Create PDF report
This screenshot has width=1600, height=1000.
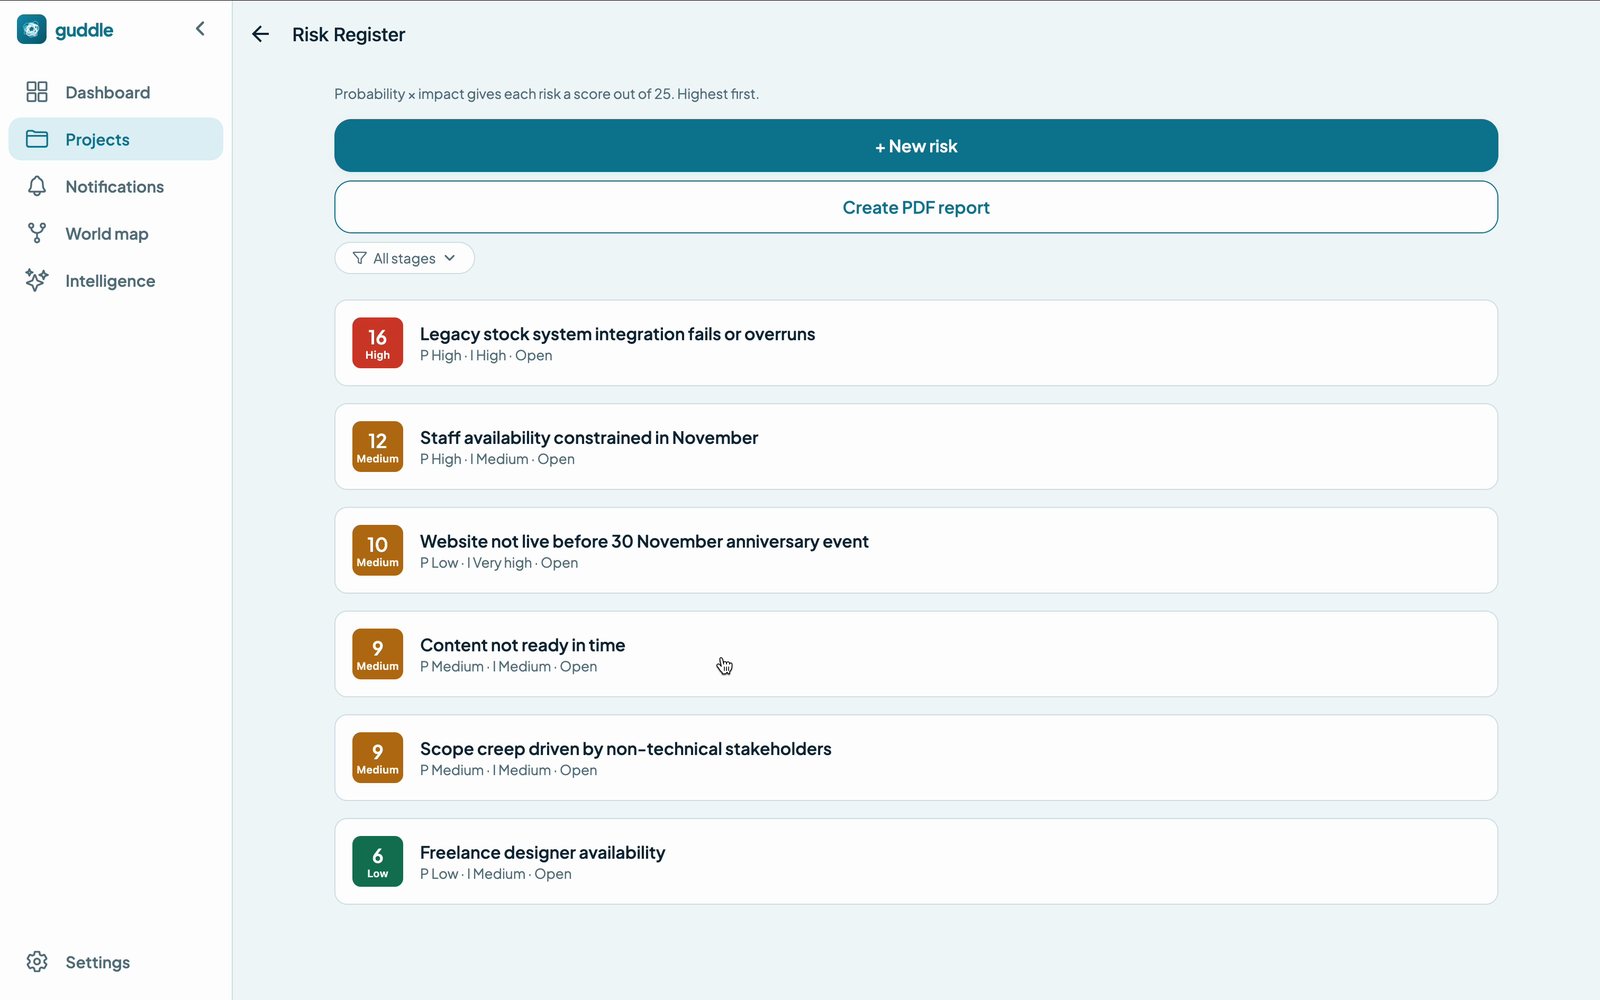916,207
